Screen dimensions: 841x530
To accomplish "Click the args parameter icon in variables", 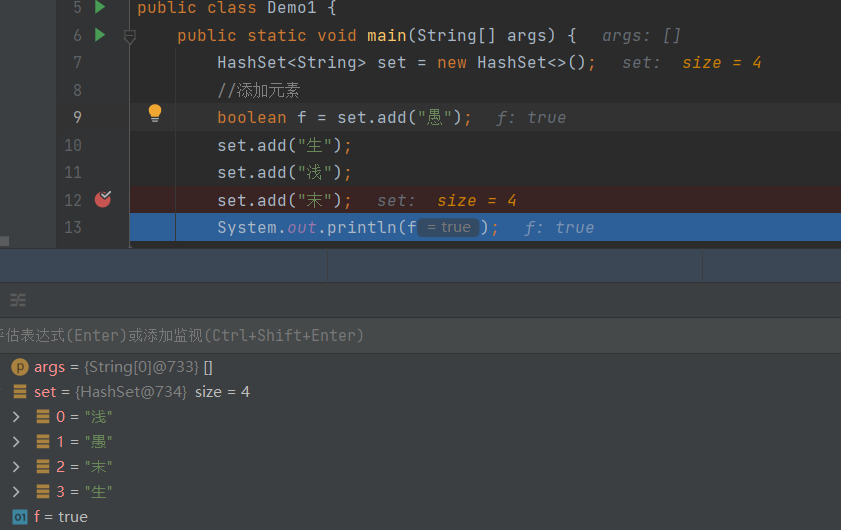I will pos(20,367).
